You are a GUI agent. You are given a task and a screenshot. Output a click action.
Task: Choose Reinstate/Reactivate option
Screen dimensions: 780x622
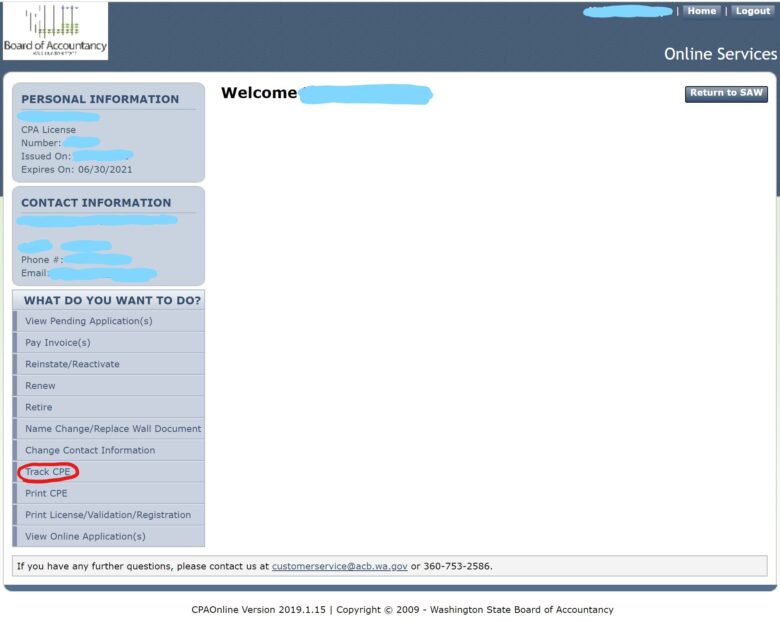tap(108, 364)
